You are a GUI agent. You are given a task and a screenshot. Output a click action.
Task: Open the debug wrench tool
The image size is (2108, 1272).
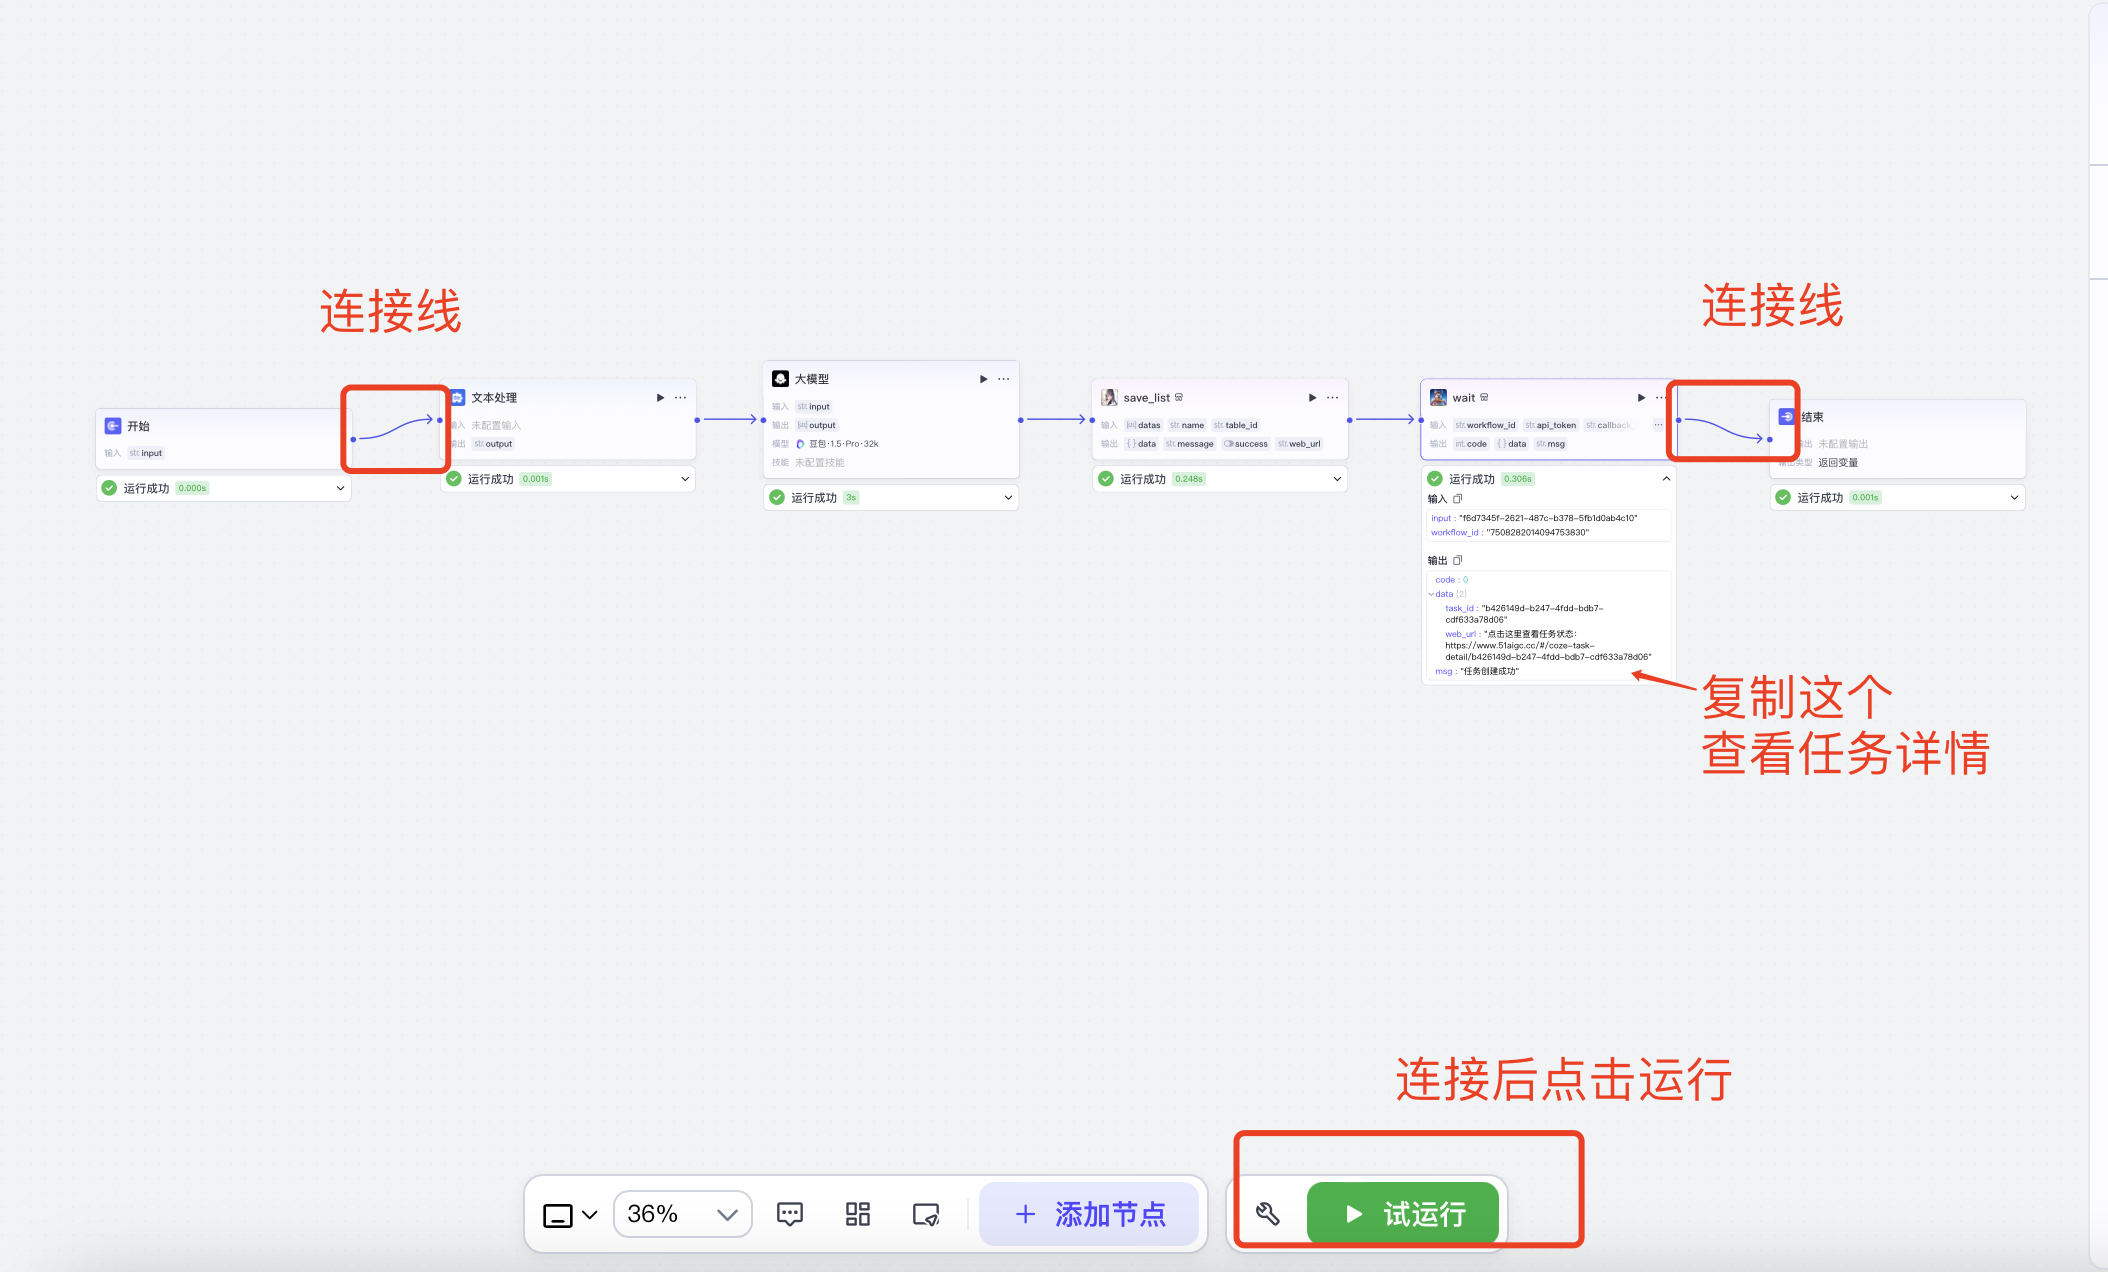tap(1267, 1214)
